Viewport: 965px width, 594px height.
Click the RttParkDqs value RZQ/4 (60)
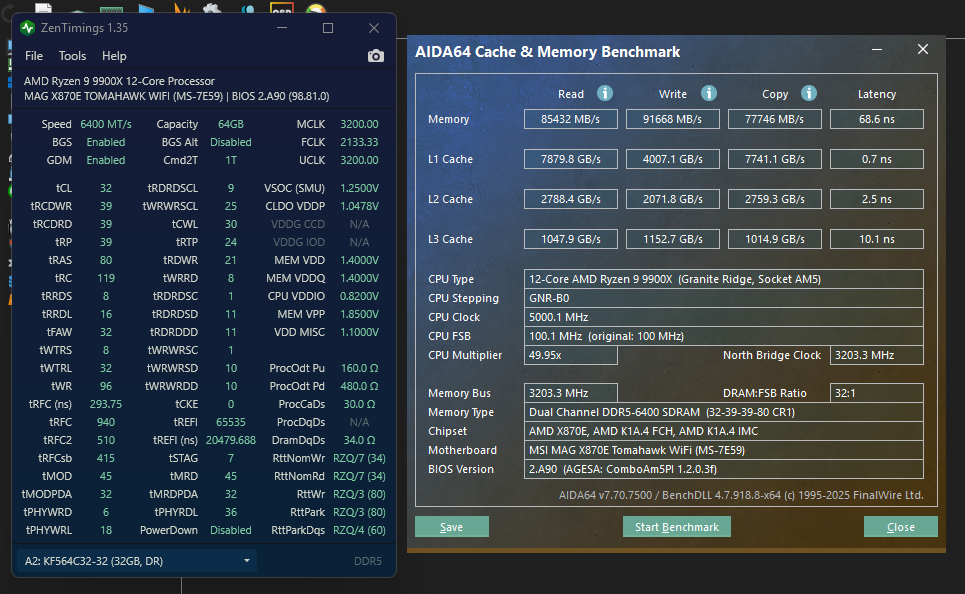[x=359, y=530]
